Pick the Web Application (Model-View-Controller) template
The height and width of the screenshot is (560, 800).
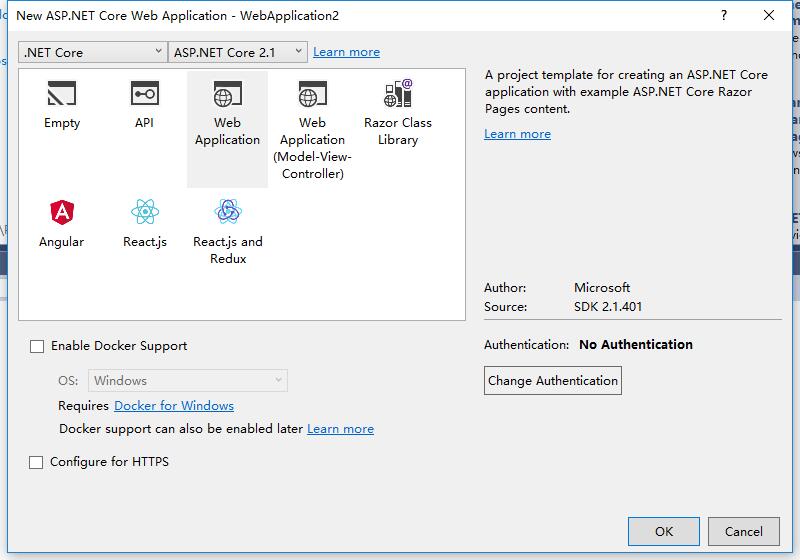tap(312, 96)
